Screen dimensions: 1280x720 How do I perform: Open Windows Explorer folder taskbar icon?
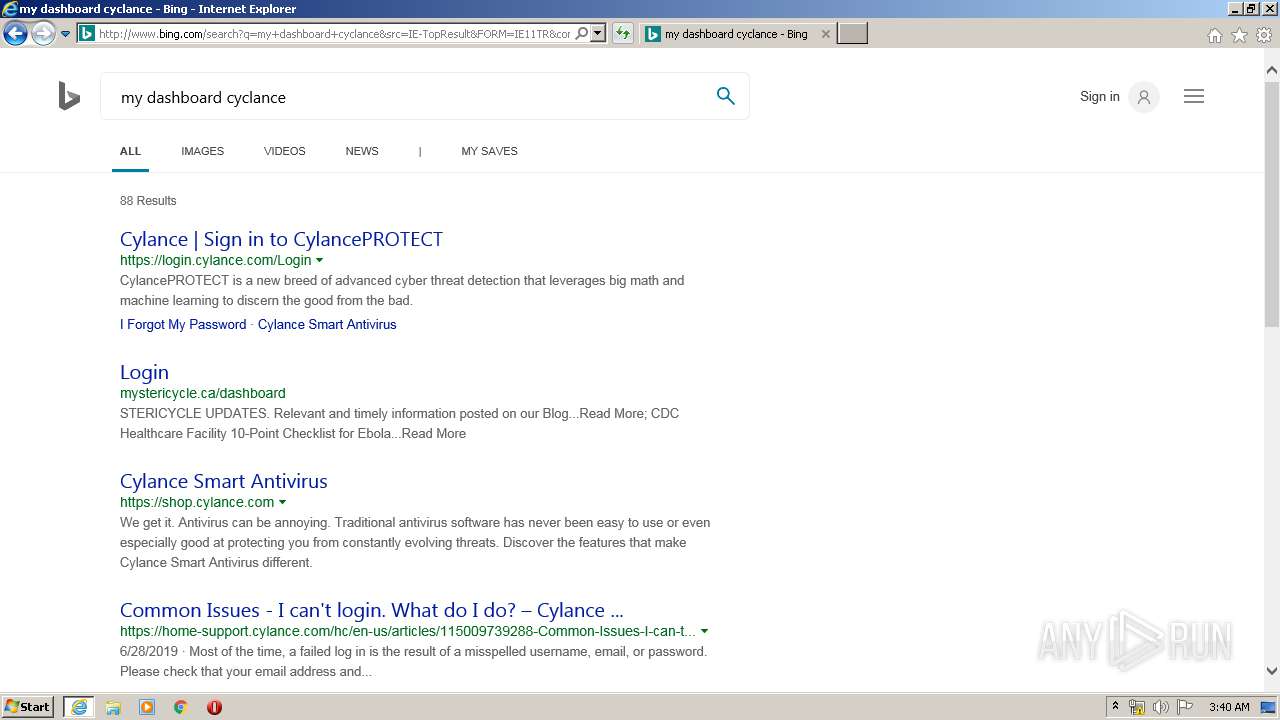pos(113,707)
